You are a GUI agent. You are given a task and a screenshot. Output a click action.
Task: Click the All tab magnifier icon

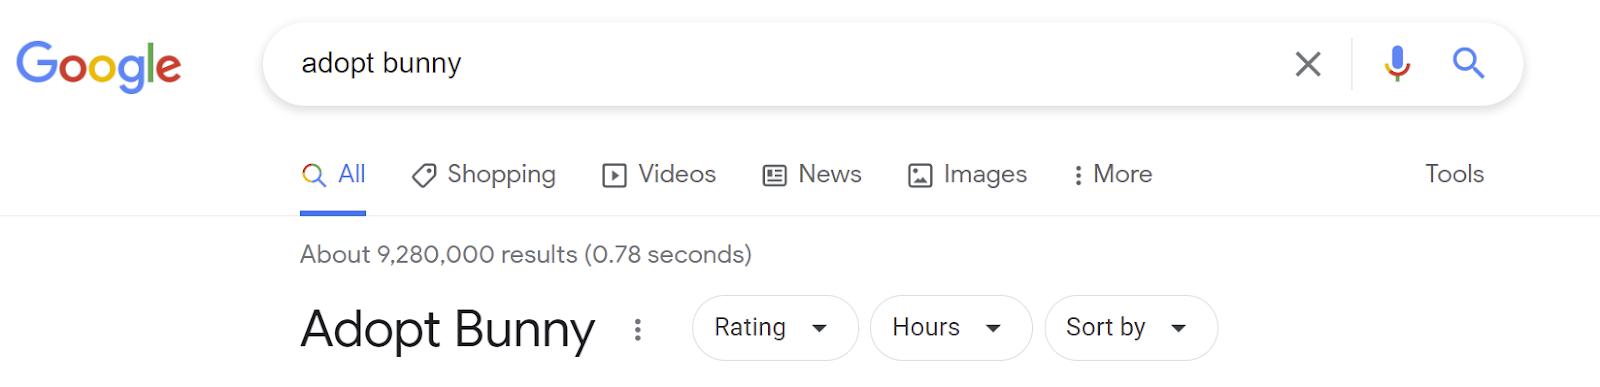pyautogui.click(x=313, y=175)
